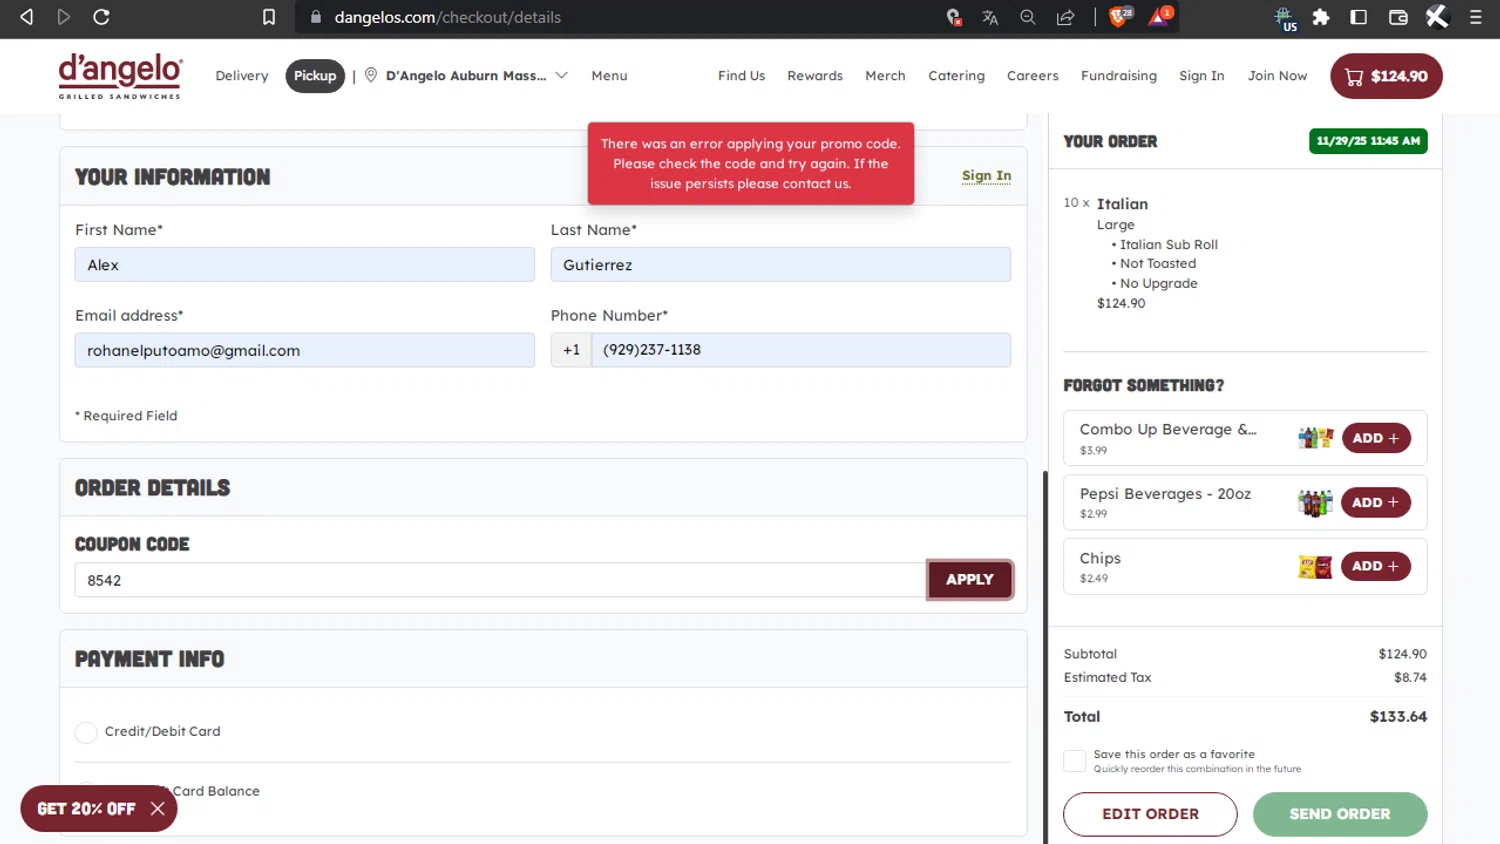Click the Chips product image

click(1316, 566)
